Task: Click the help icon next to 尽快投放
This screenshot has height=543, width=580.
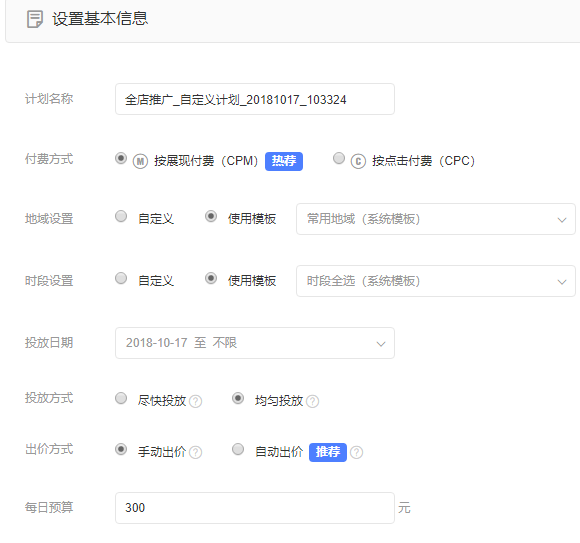Action: tap(195, 401)
